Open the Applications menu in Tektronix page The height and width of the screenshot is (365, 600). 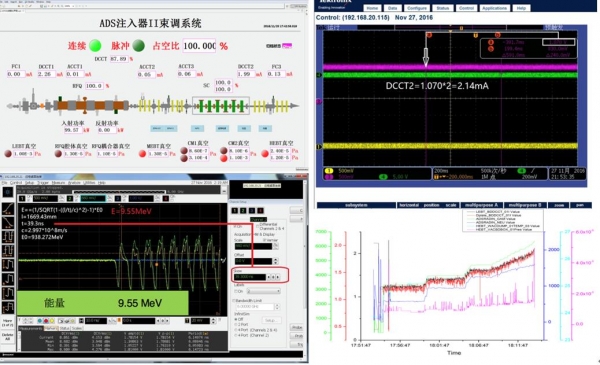494,8
